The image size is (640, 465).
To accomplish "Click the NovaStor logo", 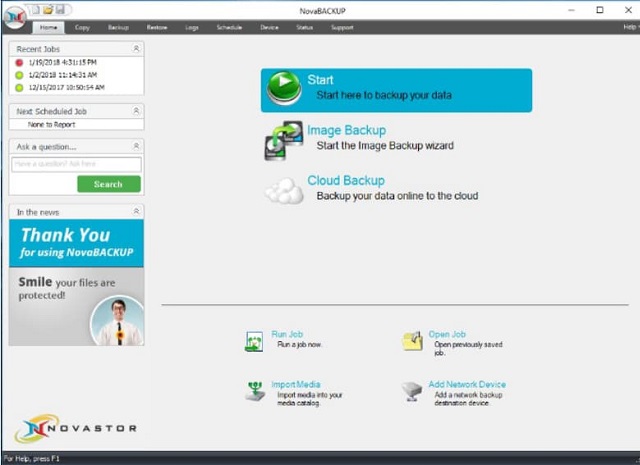I will click(x=76, y=428).
